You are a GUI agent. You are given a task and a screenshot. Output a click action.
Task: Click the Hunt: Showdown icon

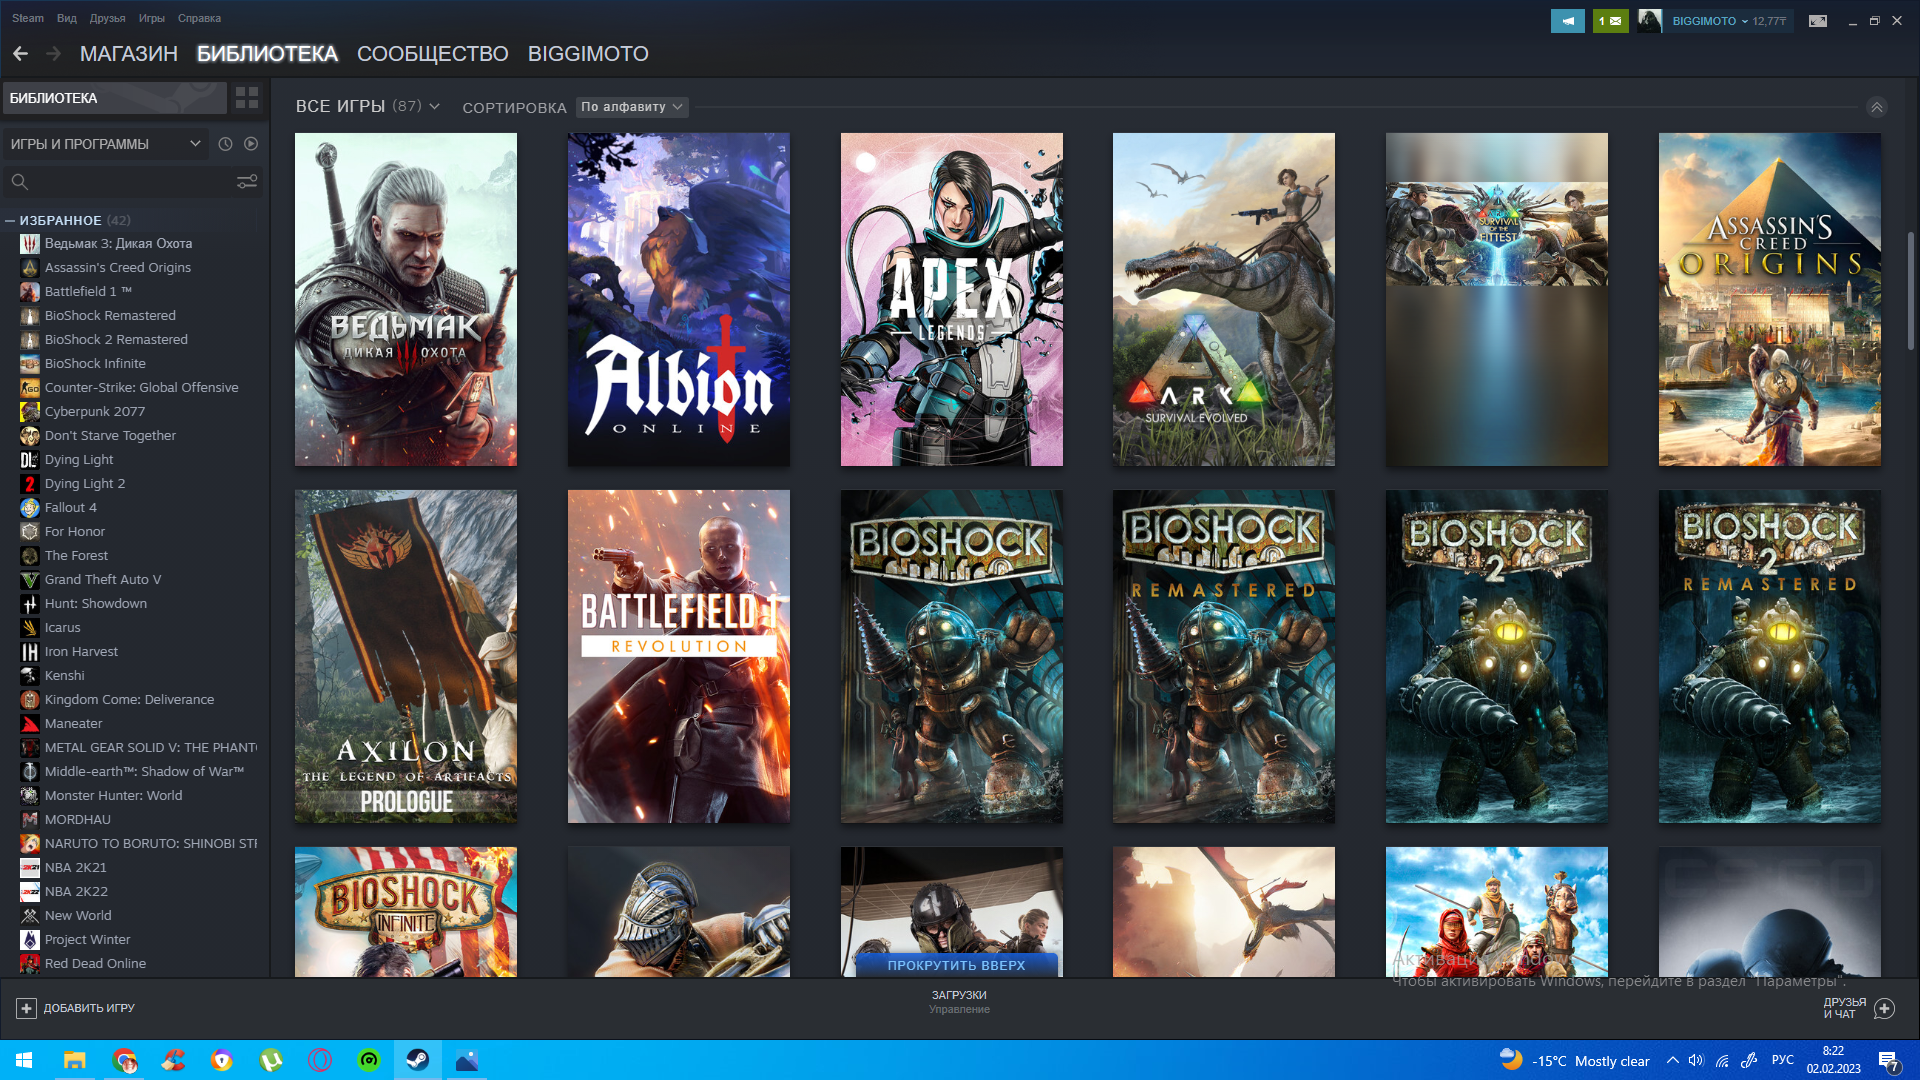coord(30,603)
